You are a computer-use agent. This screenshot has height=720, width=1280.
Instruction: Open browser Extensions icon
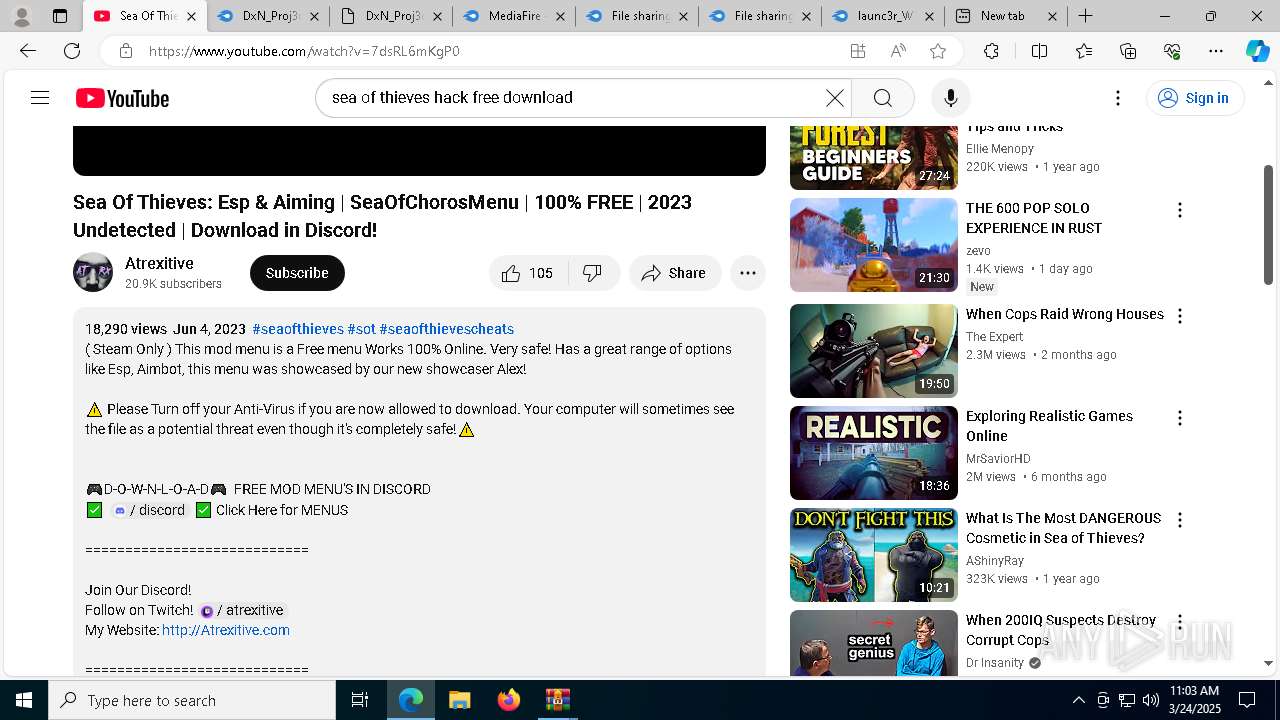pos(991,51)
